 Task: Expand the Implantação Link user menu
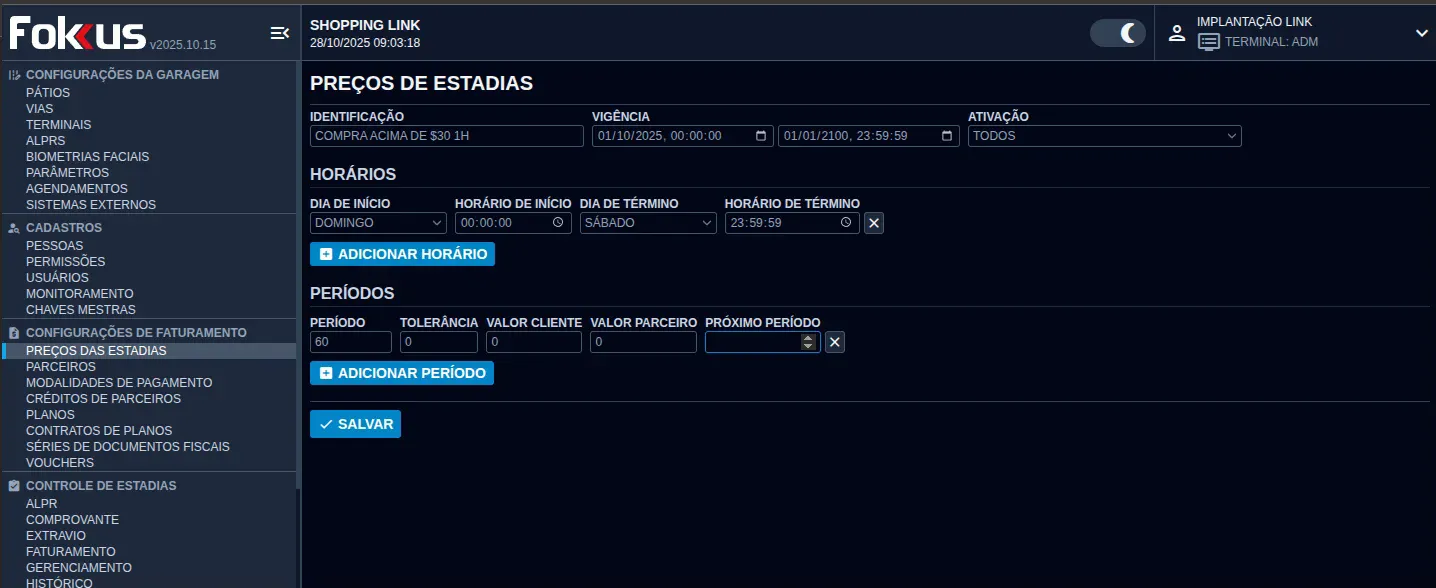coord(1421,33)
